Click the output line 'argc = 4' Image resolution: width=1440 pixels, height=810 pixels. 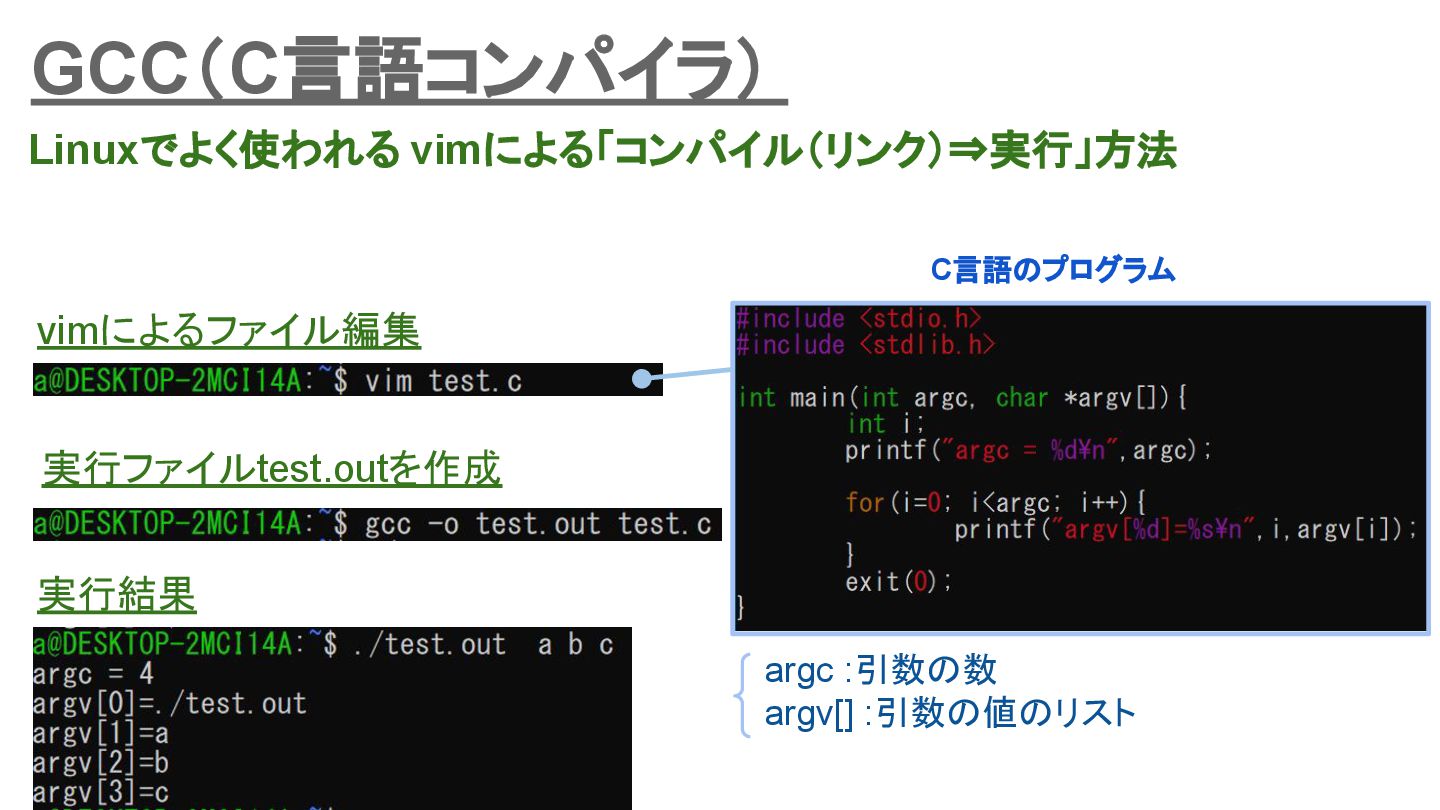tap(93, 674)
